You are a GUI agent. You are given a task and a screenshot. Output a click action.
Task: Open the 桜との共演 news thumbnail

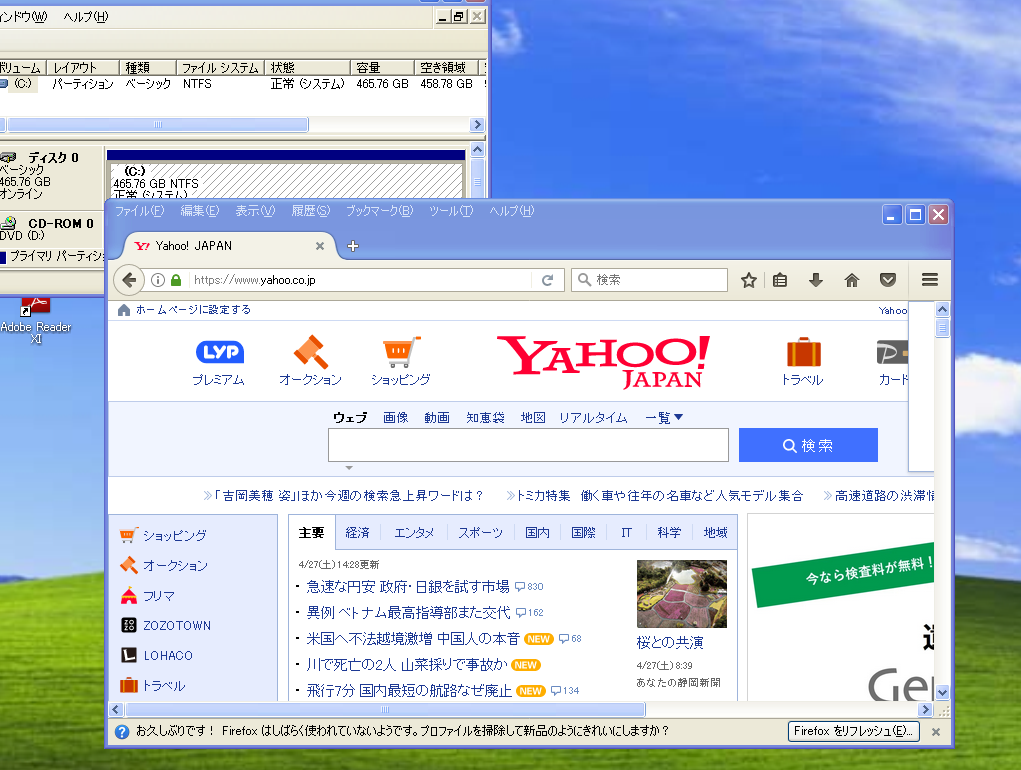tap(682, 594)
